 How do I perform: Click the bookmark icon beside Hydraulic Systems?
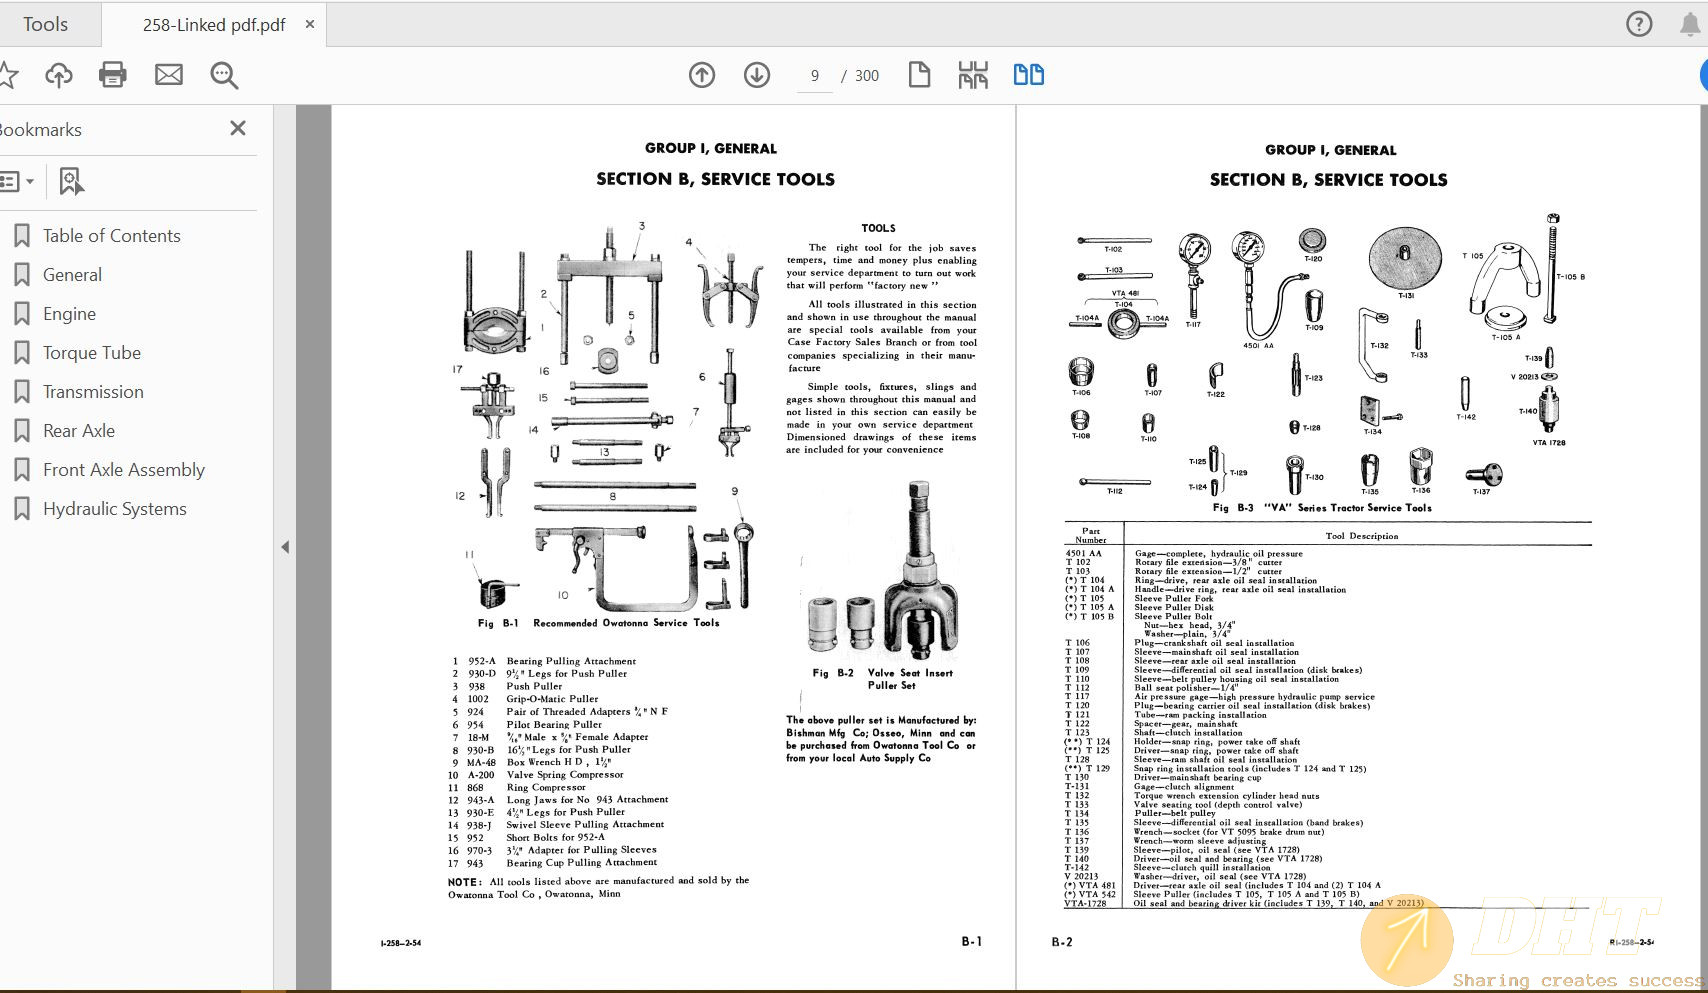point(21,509)
